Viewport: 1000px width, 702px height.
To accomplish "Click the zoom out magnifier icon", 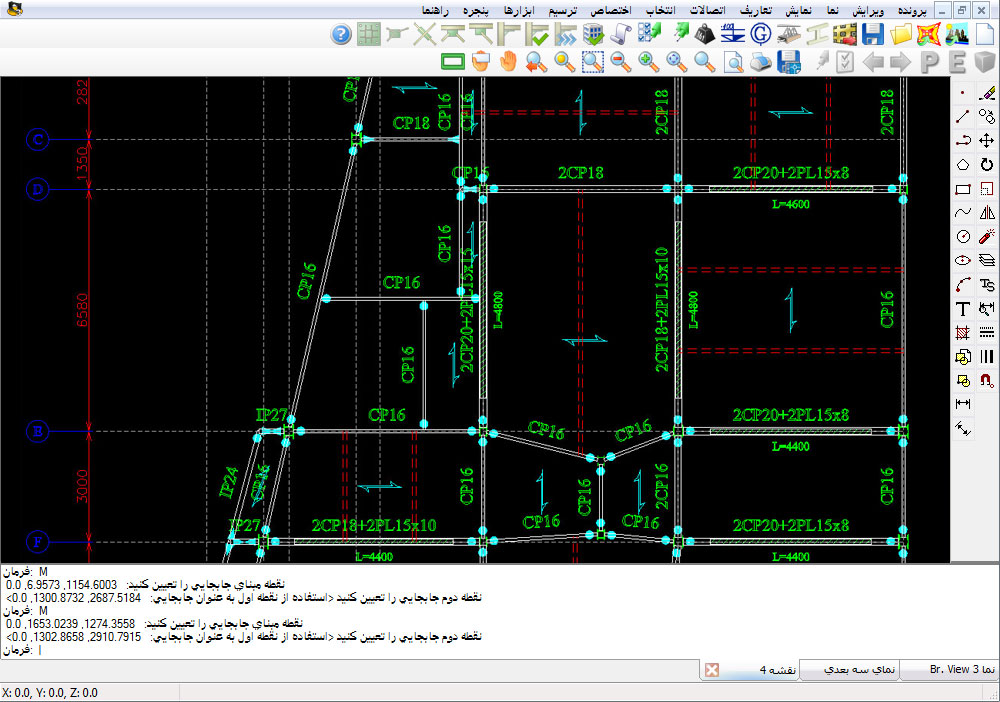I will [620, 62].
